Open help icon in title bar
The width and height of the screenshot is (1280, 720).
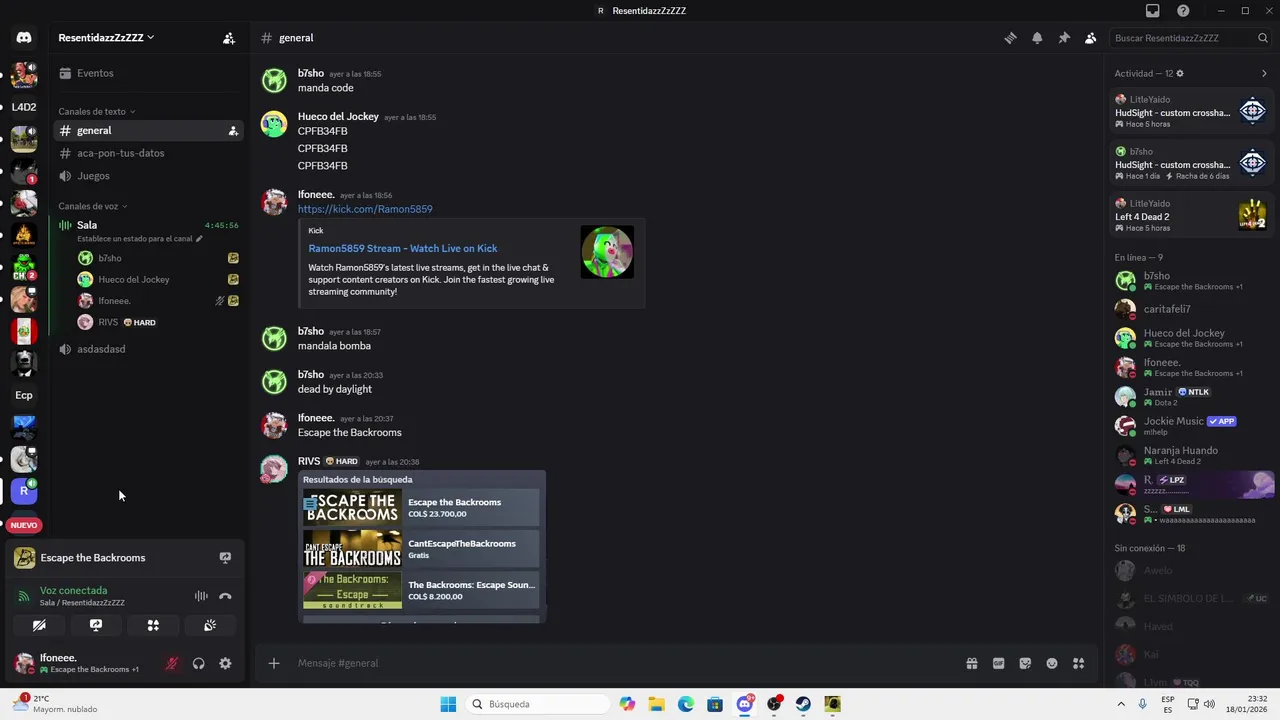click(x=1184, y=11)
